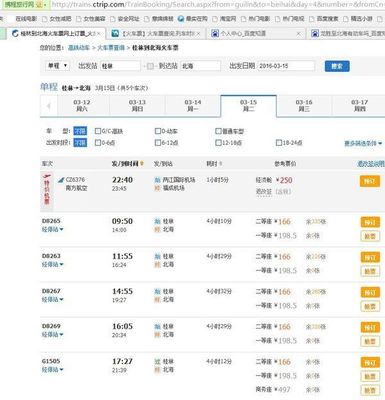Expand 经停站 stops under G1505
This screenshot has height=400, width=385.
coord(52,369)
